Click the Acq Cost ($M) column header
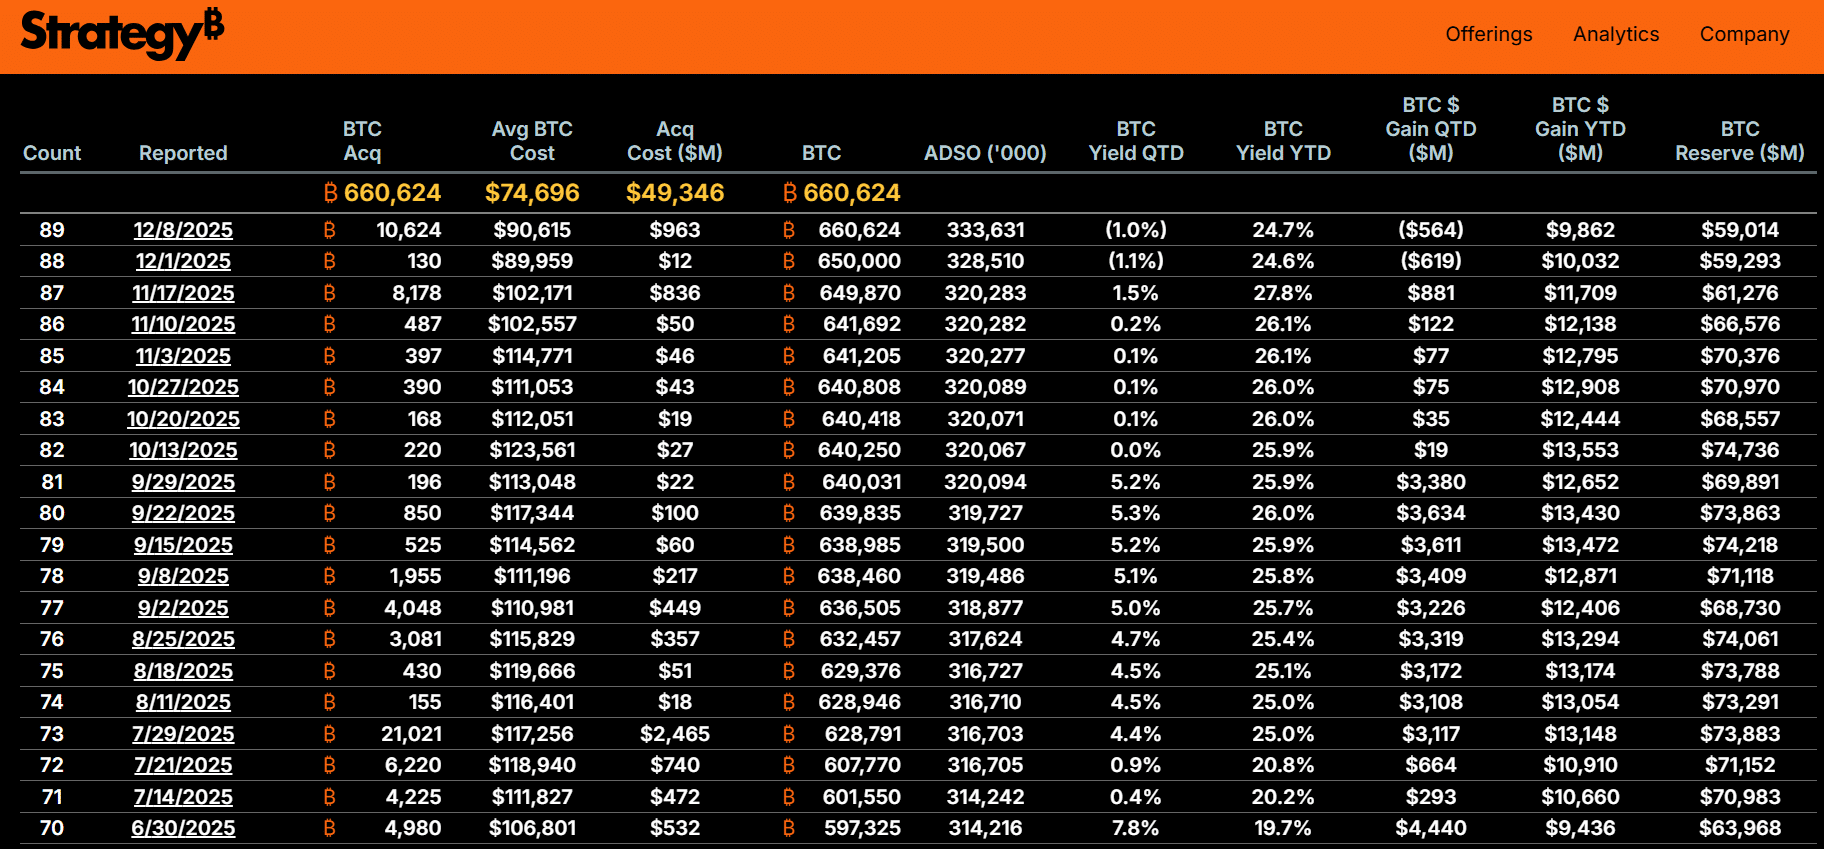 675,141
